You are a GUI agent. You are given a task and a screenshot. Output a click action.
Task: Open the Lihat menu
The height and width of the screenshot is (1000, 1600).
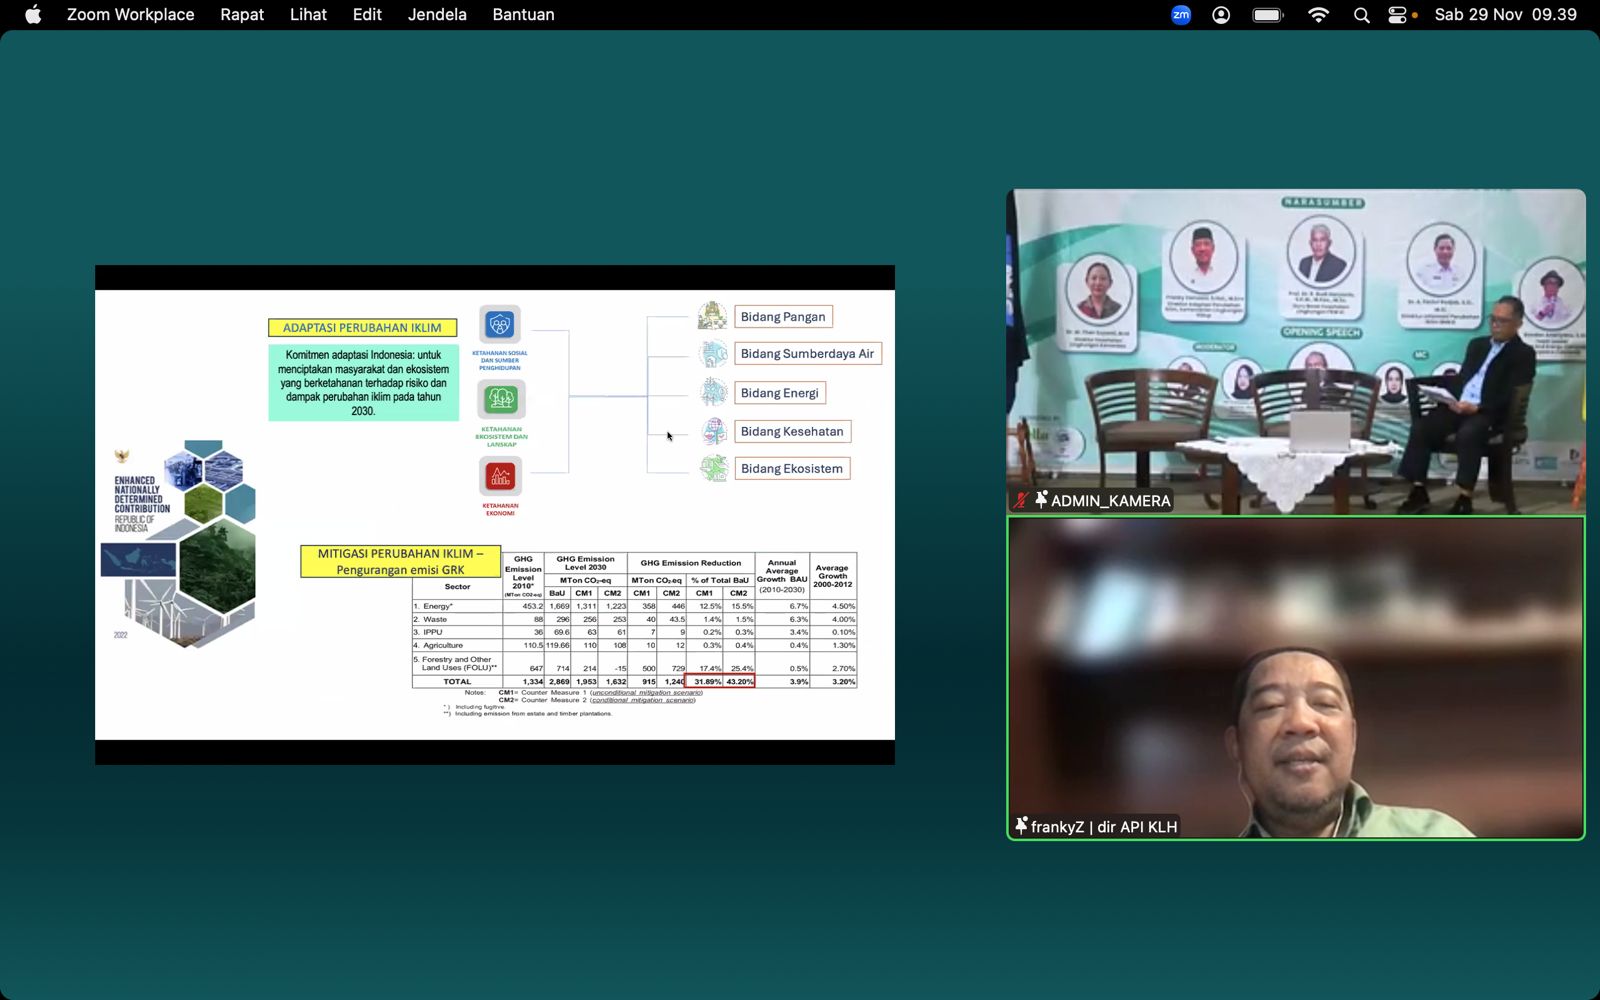(308, 15)
